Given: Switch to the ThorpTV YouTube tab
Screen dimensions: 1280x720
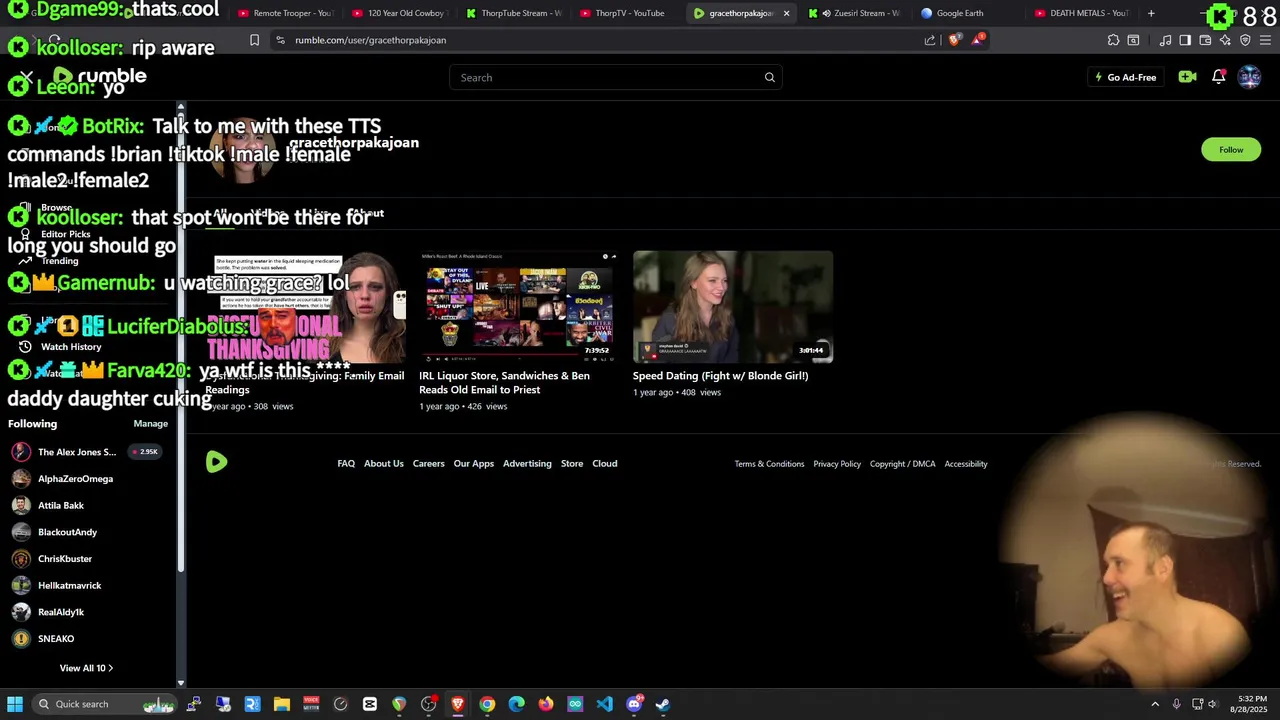Looking at the screenshot, I should point(627,13).
